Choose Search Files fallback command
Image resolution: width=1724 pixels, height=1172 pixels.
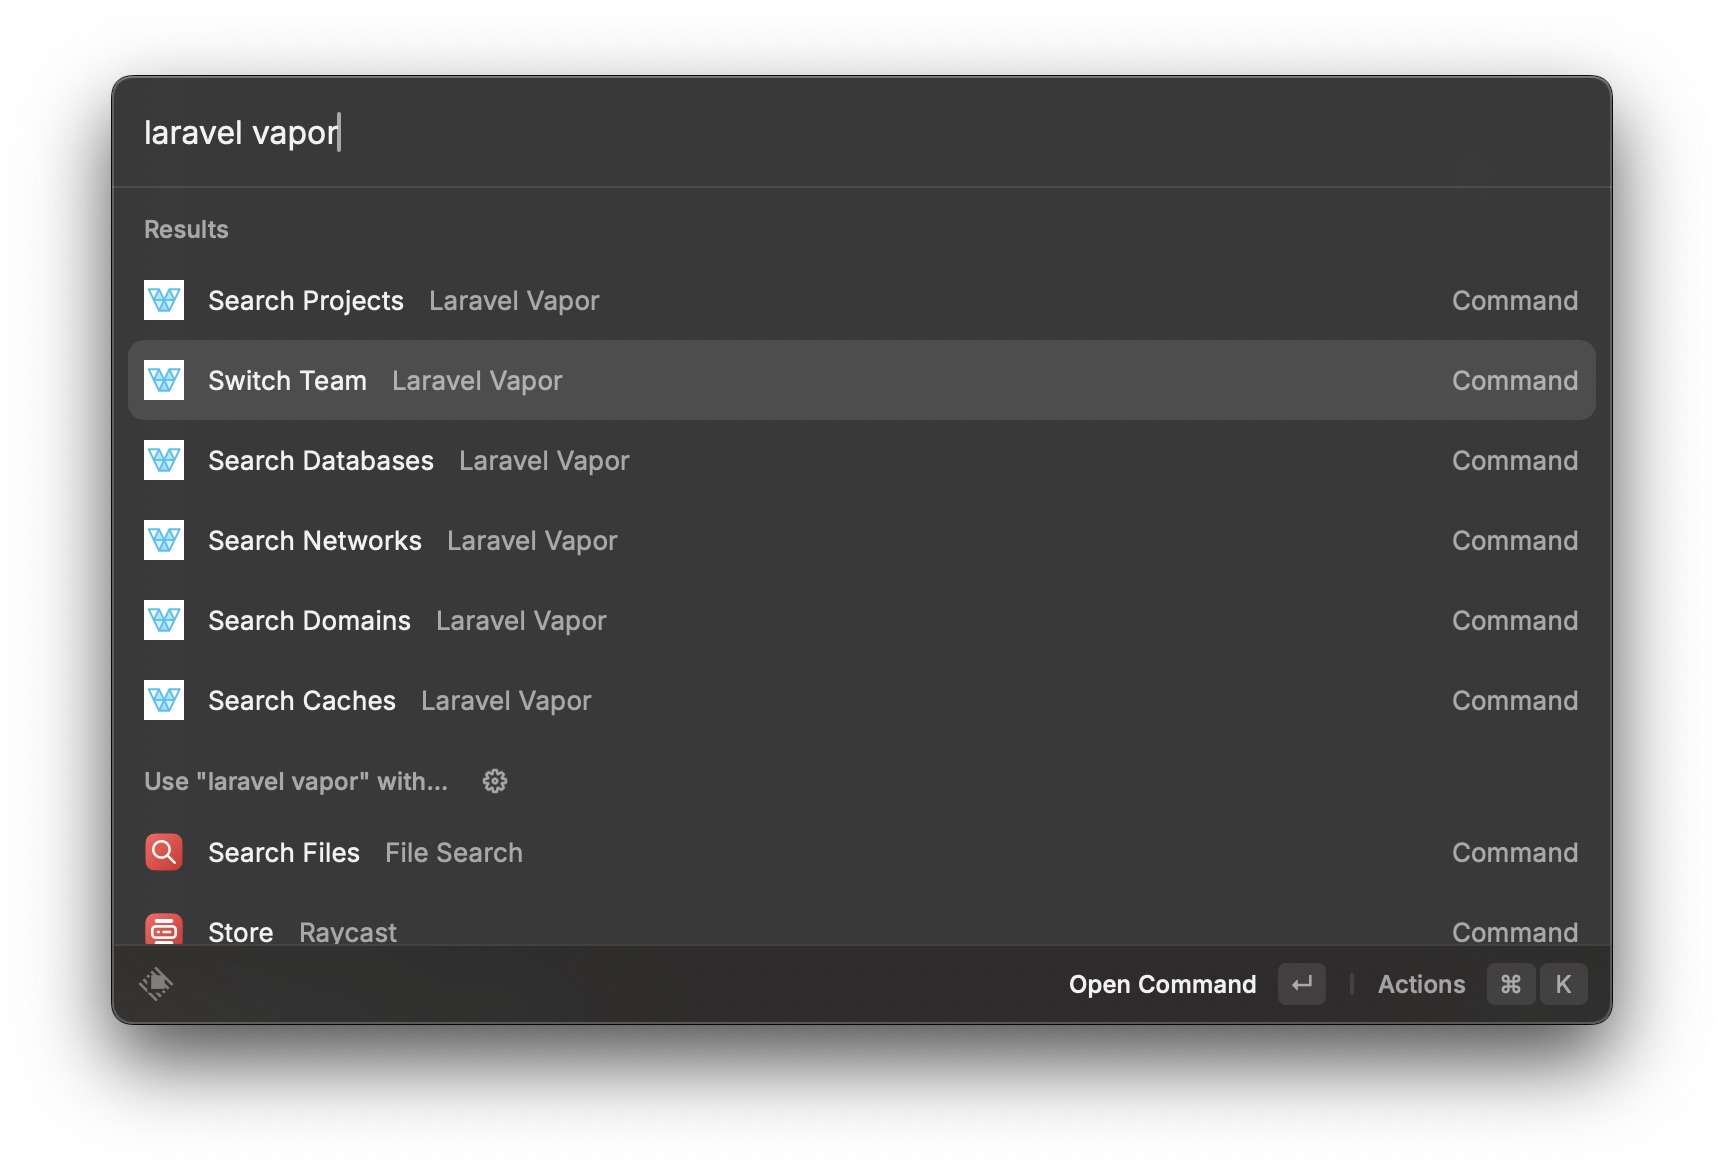coord(862,852)
